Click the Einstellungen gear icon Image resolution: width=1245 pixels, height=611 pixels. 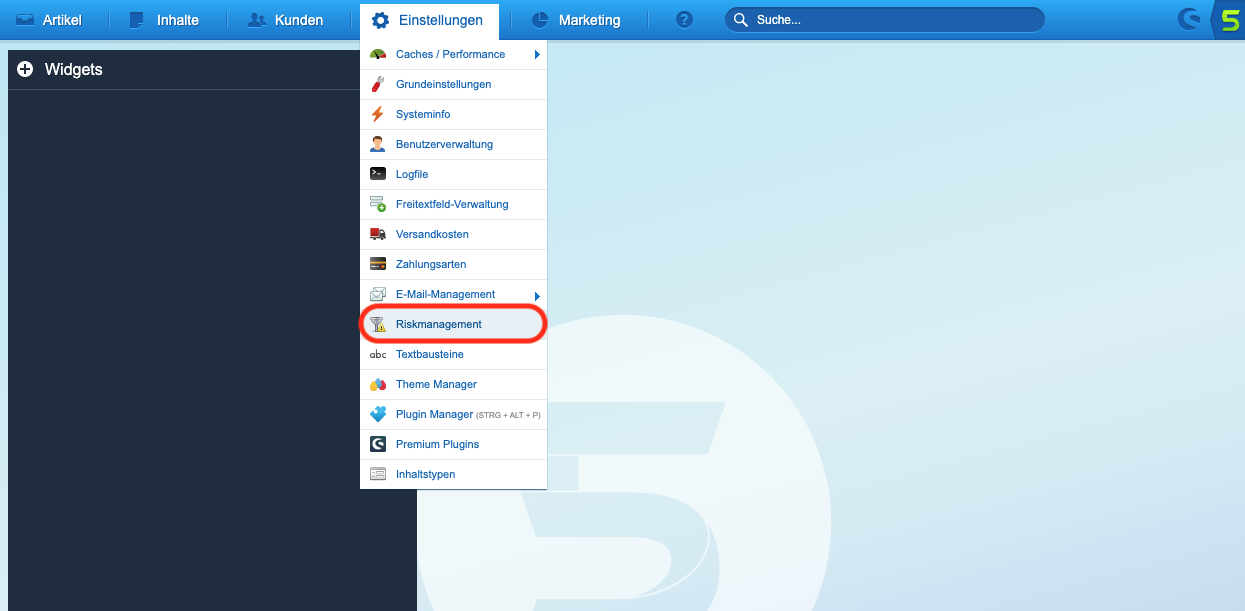(x=380, y=20)
